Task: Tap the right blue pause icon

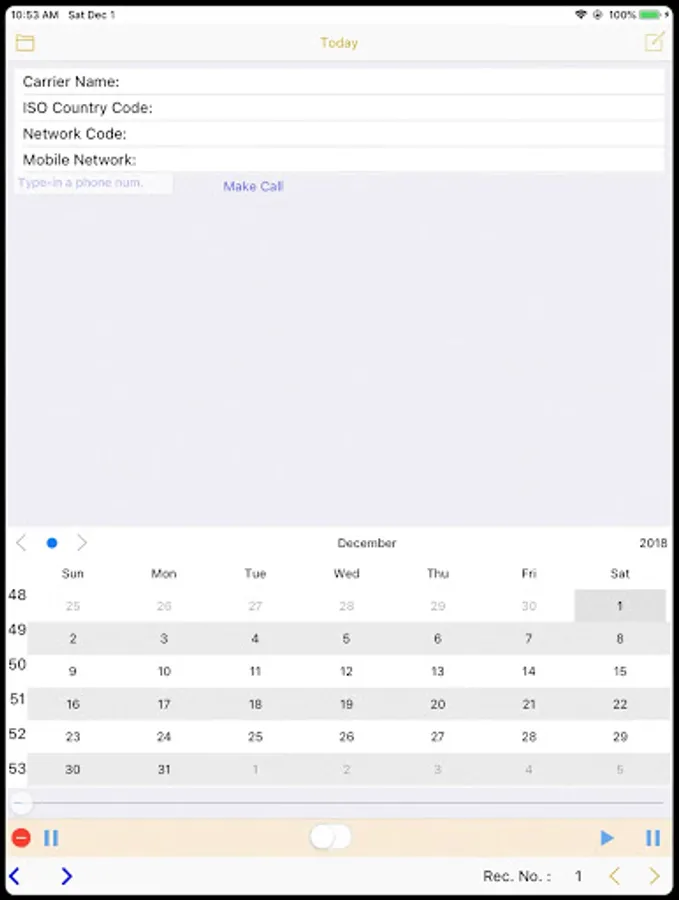Action: click(x=653, y=838)
